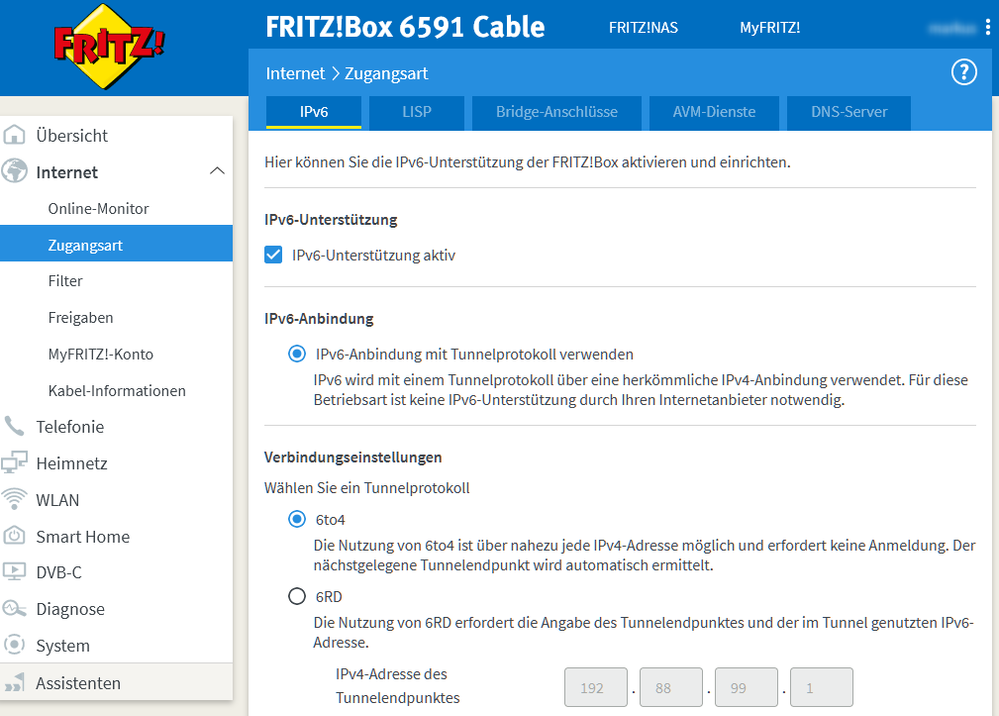Screen dimensions: 999x716
Task: Click IPv4 address field showing 192
Action: click(x=596, y=687)
